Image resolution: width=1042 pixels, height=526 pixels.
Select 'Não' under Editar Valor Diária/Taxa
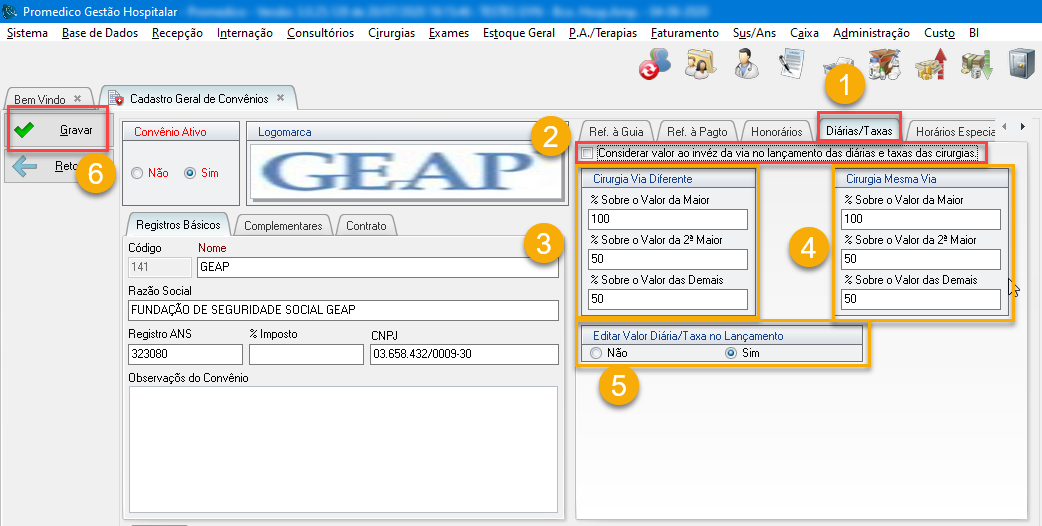(597, 353)
